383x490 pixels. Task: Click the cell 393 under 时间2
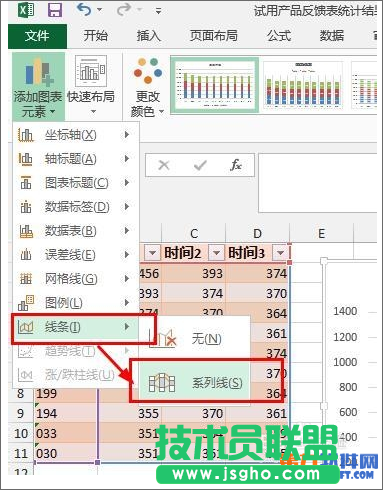point(194,274)
